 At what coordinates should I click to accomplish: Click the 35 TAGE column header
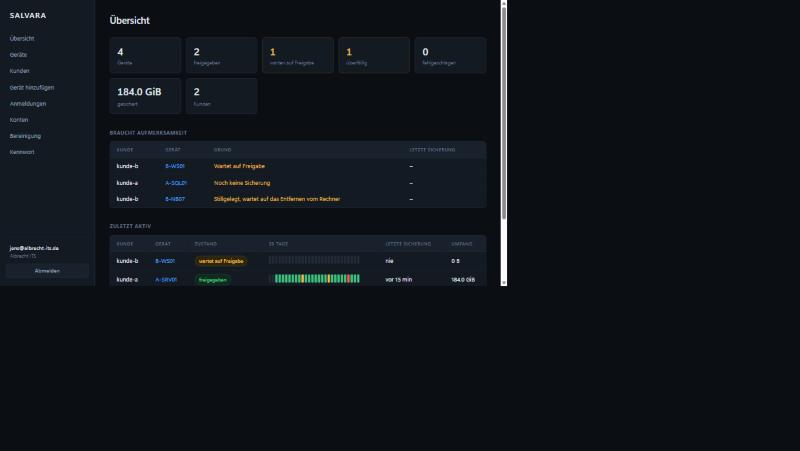point(279,244)
